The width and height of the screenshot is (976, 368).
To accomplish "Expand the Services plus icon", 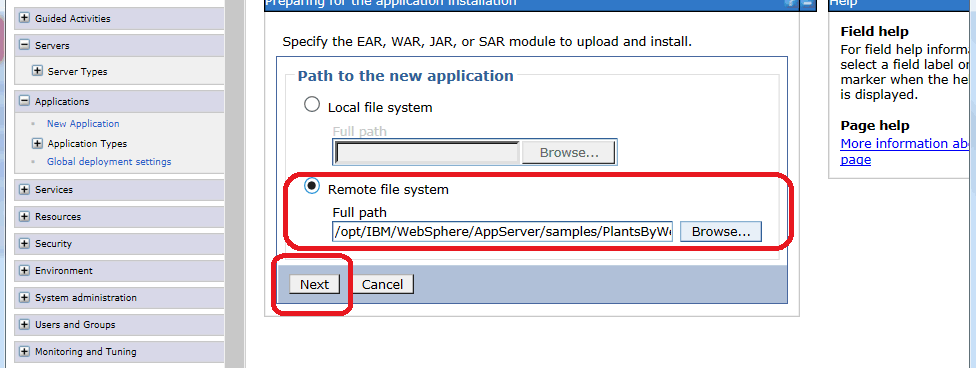I will (25, 189).
